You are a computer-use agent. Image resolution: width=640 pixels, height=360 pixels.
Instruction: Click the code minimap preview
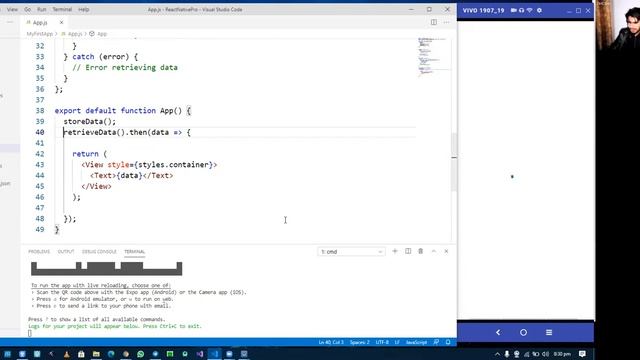pyautogui.click(x=433, y=57)
